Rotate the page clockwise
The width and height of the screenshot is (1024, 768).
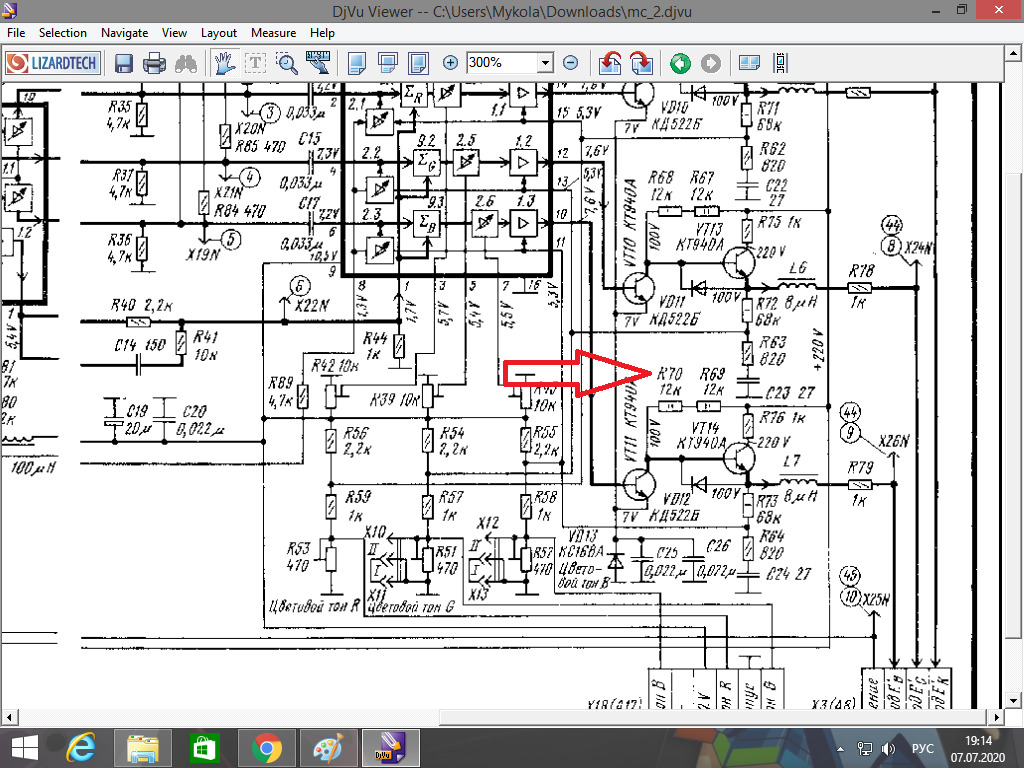[641, 63]
